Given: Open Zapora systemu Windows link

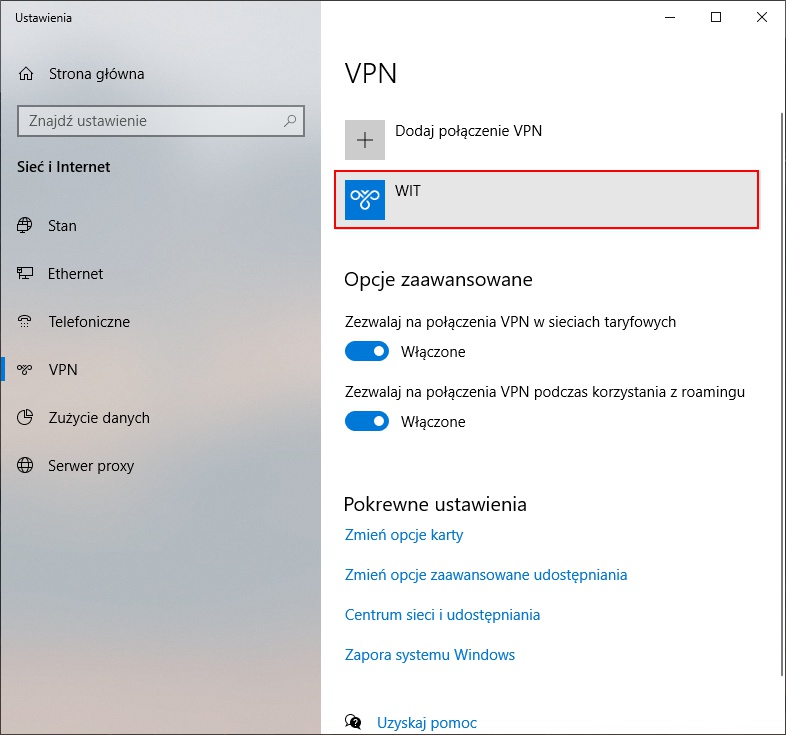Looking at the screenshot, I should click(430, 655).
